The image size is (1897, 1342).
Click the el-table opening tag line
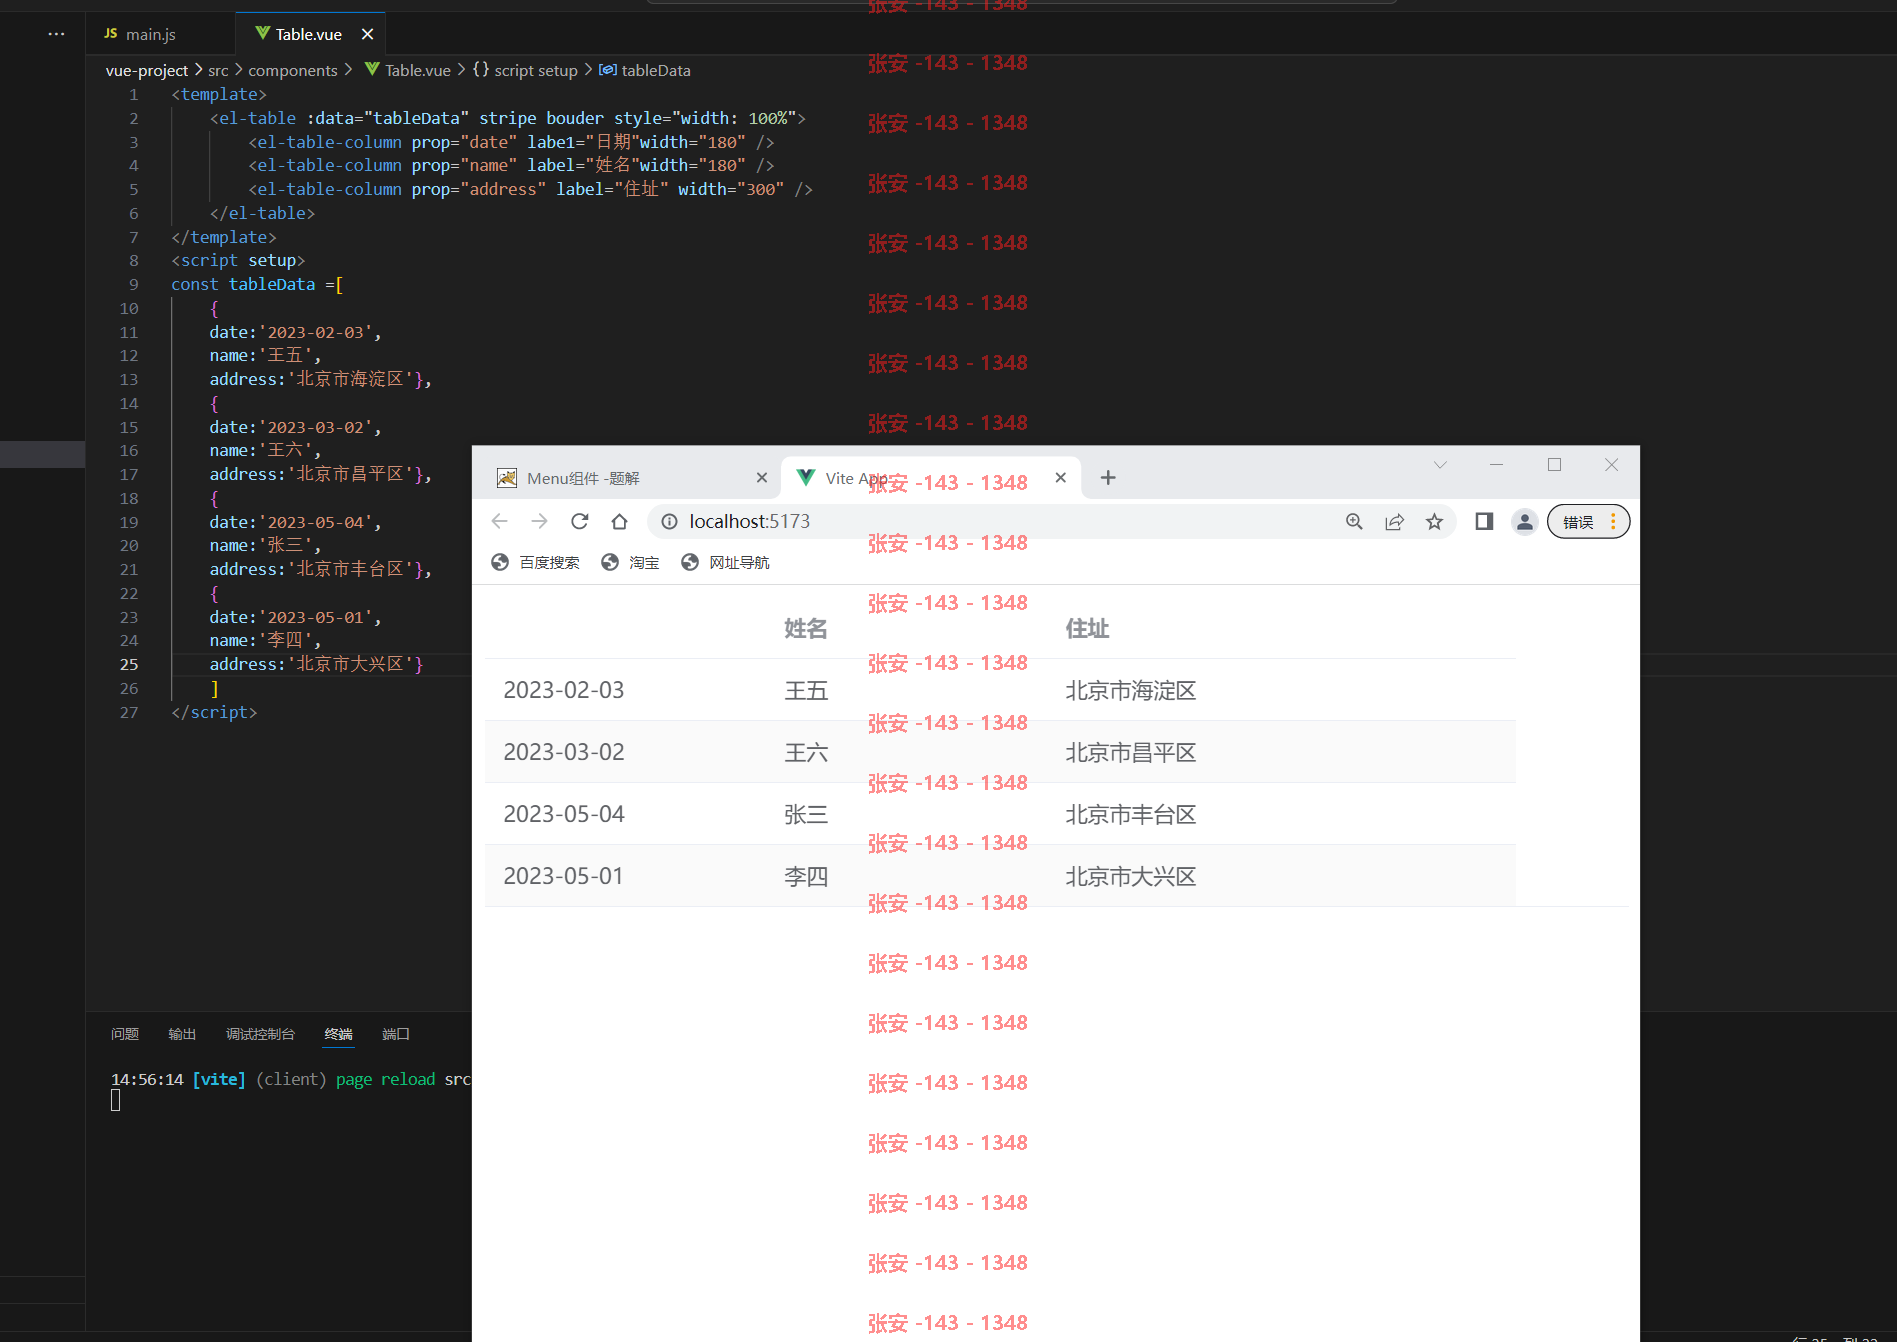pyautogui.click(x=507, y=118)
